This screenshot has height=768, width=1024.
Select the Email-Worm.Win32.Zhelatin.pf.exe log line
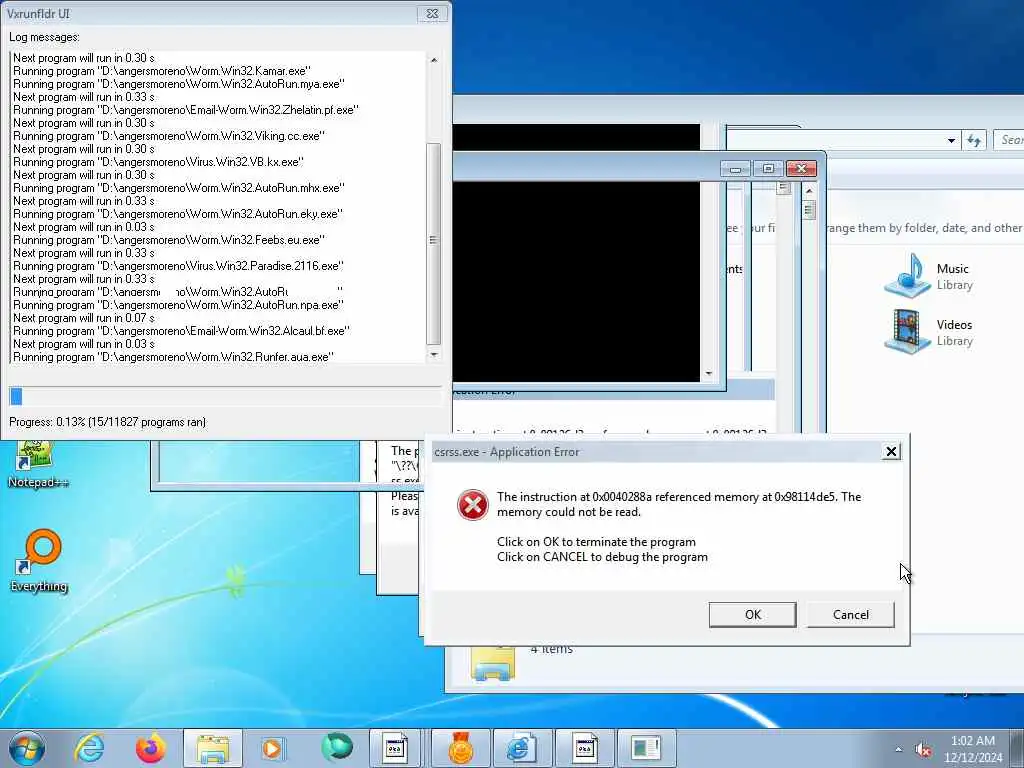point(185,110)
